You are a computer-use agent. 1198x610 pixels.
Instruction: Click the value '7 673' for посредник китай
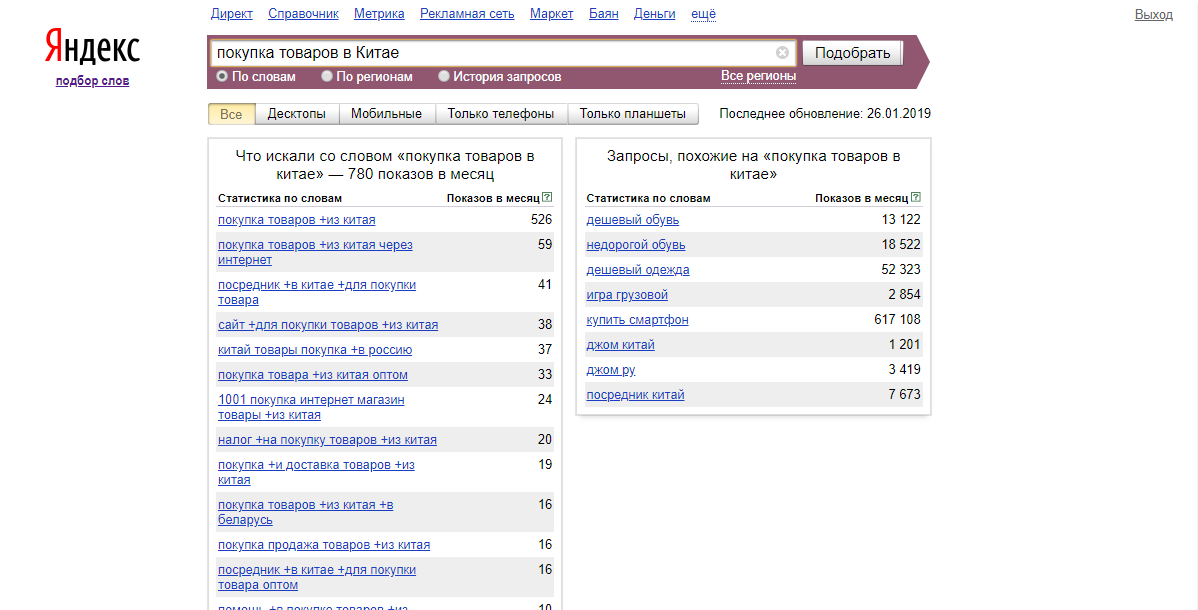(905, 394)
